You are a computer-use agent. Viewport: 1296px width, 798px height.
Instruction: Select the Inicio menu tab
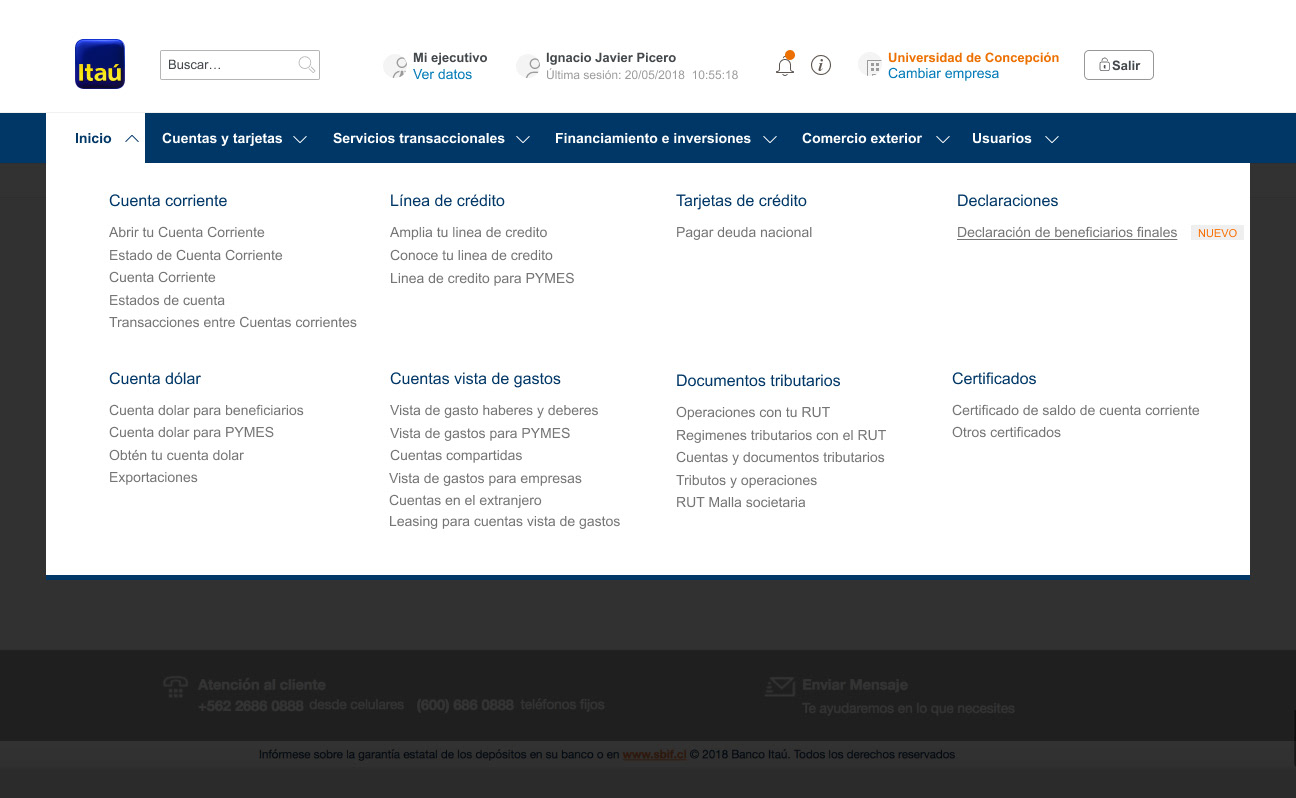pos(95,138)
